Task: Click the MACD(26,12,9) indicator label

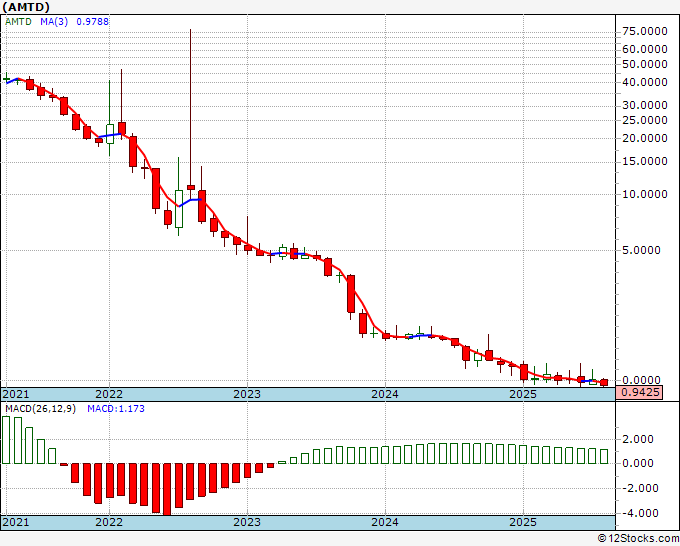Action: [x=40, y=409]
